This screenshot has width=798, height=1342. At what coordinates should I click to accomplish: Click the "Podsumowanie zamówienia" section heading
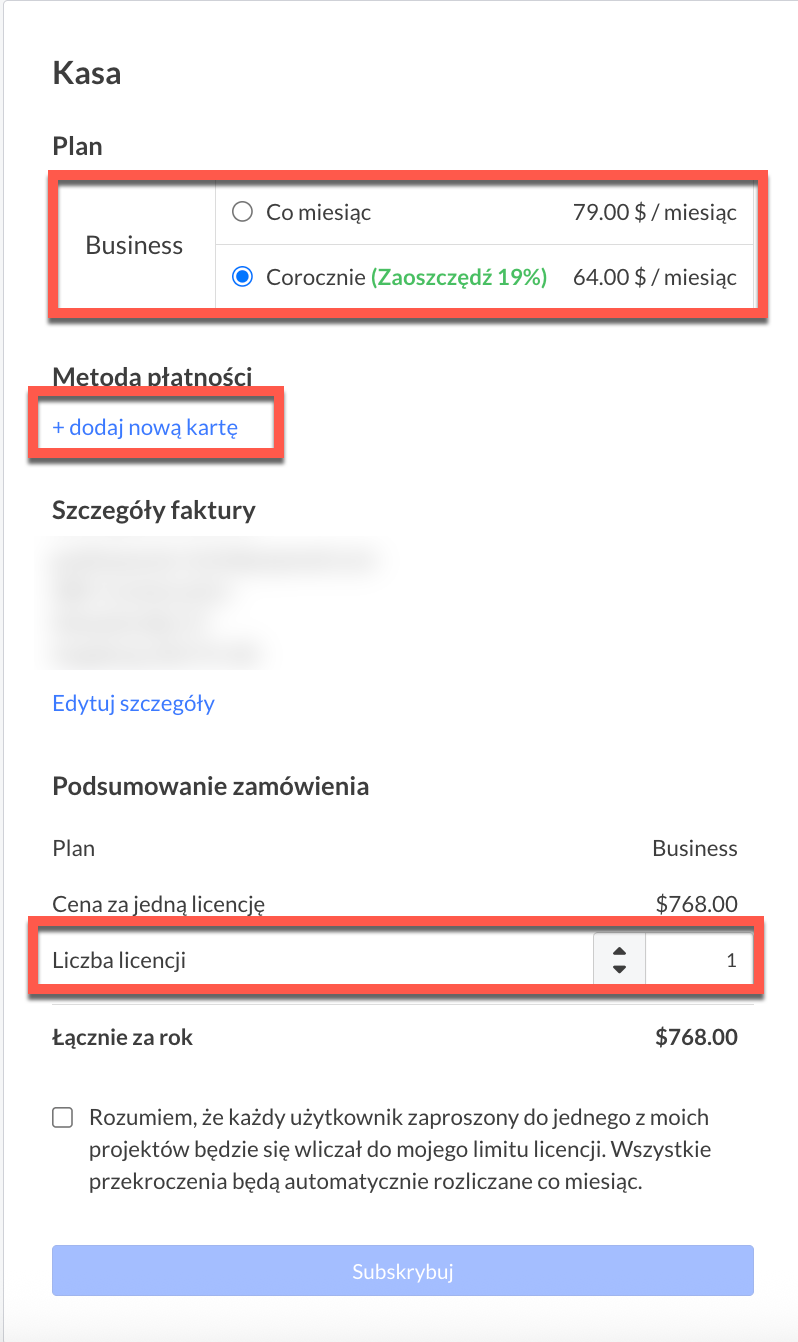point(210,786)
